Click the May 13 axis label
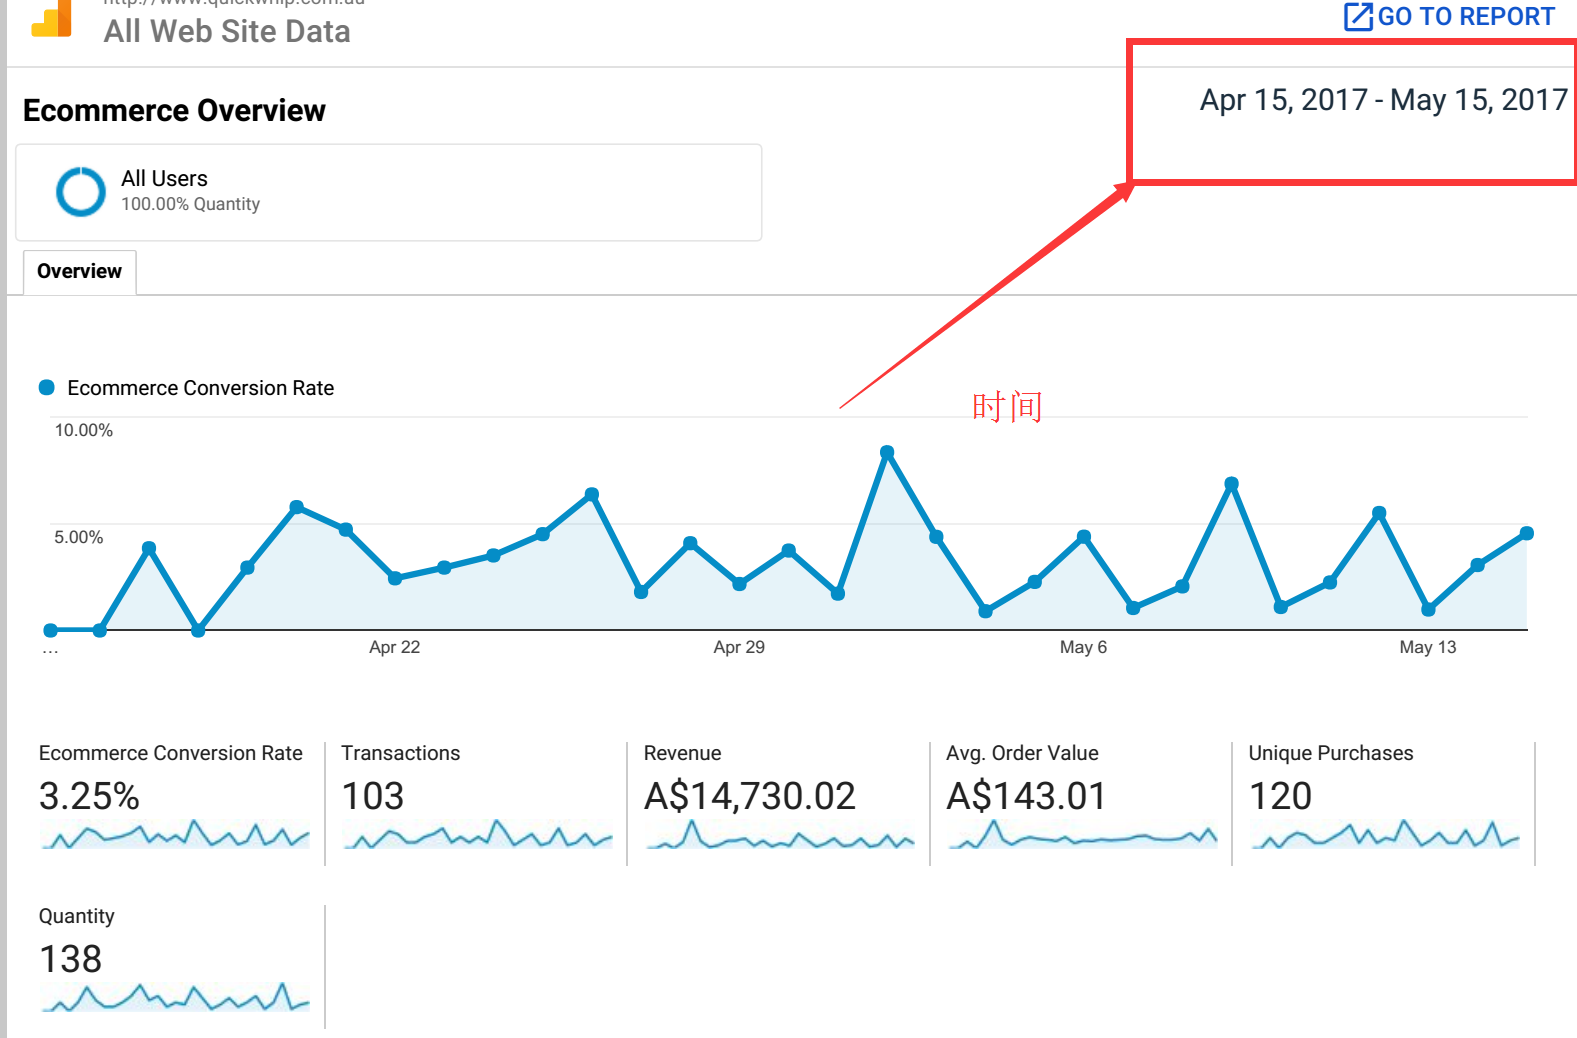 [1428, 647]
